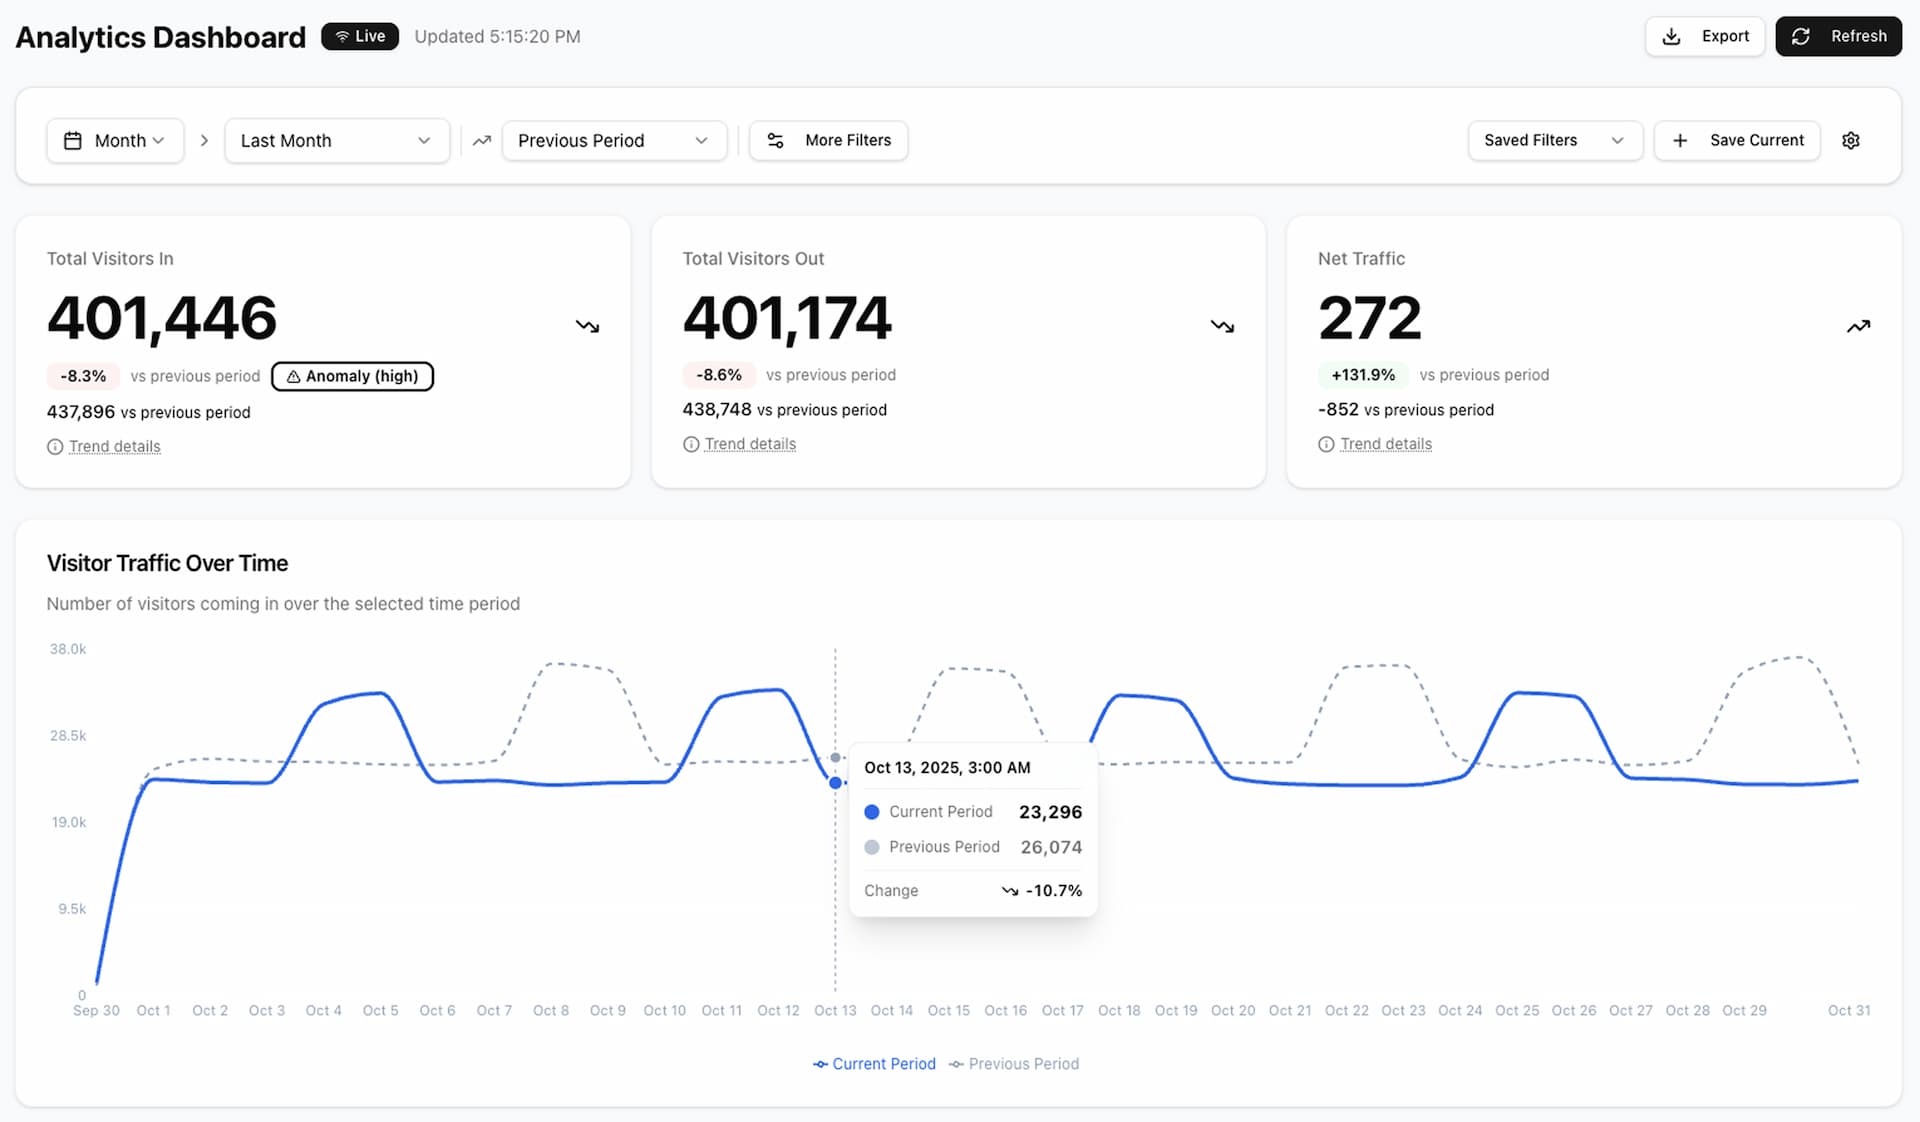Open the Previous Period comparison dropdown
Image resolution: width=1920 pixels, height=1122 pixels.
coord(614,141)
